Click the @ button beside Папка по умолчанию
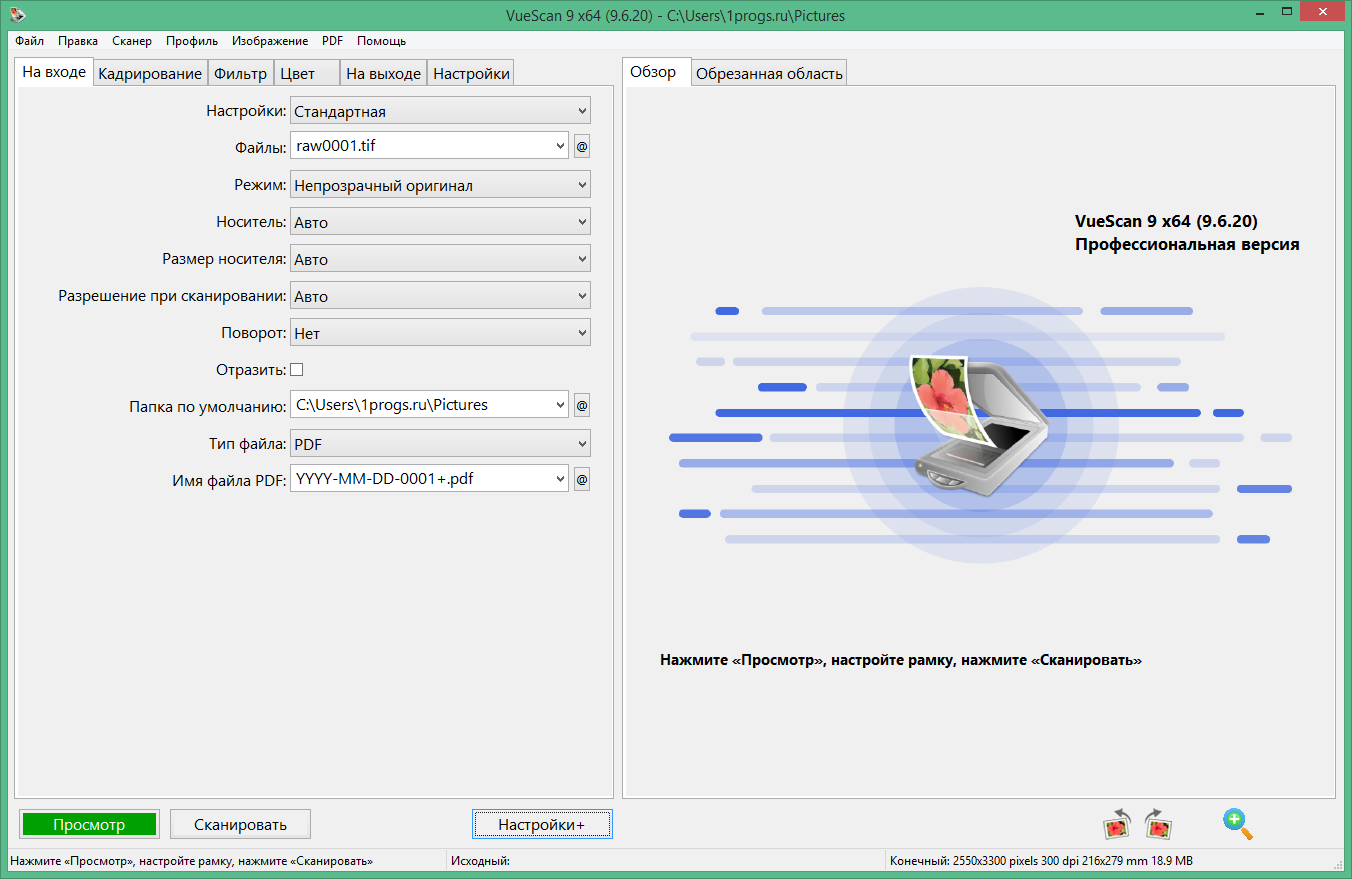1352x879 pixels. pos(582,406)
